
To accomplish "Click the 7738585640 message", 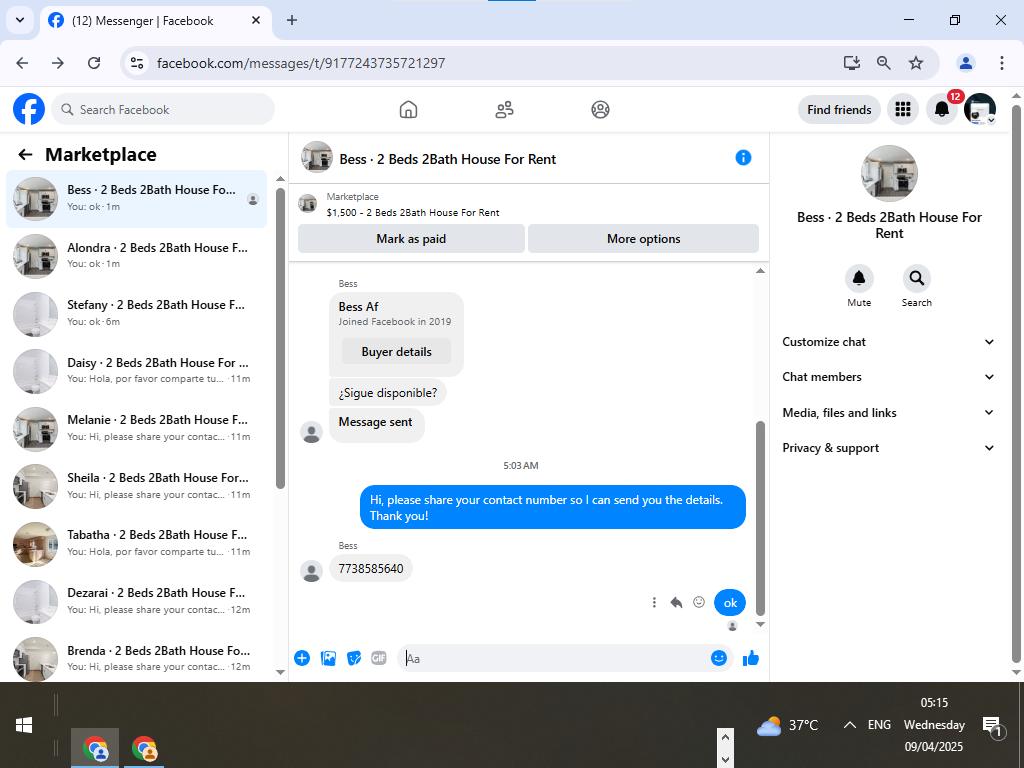I will [371, 568].
